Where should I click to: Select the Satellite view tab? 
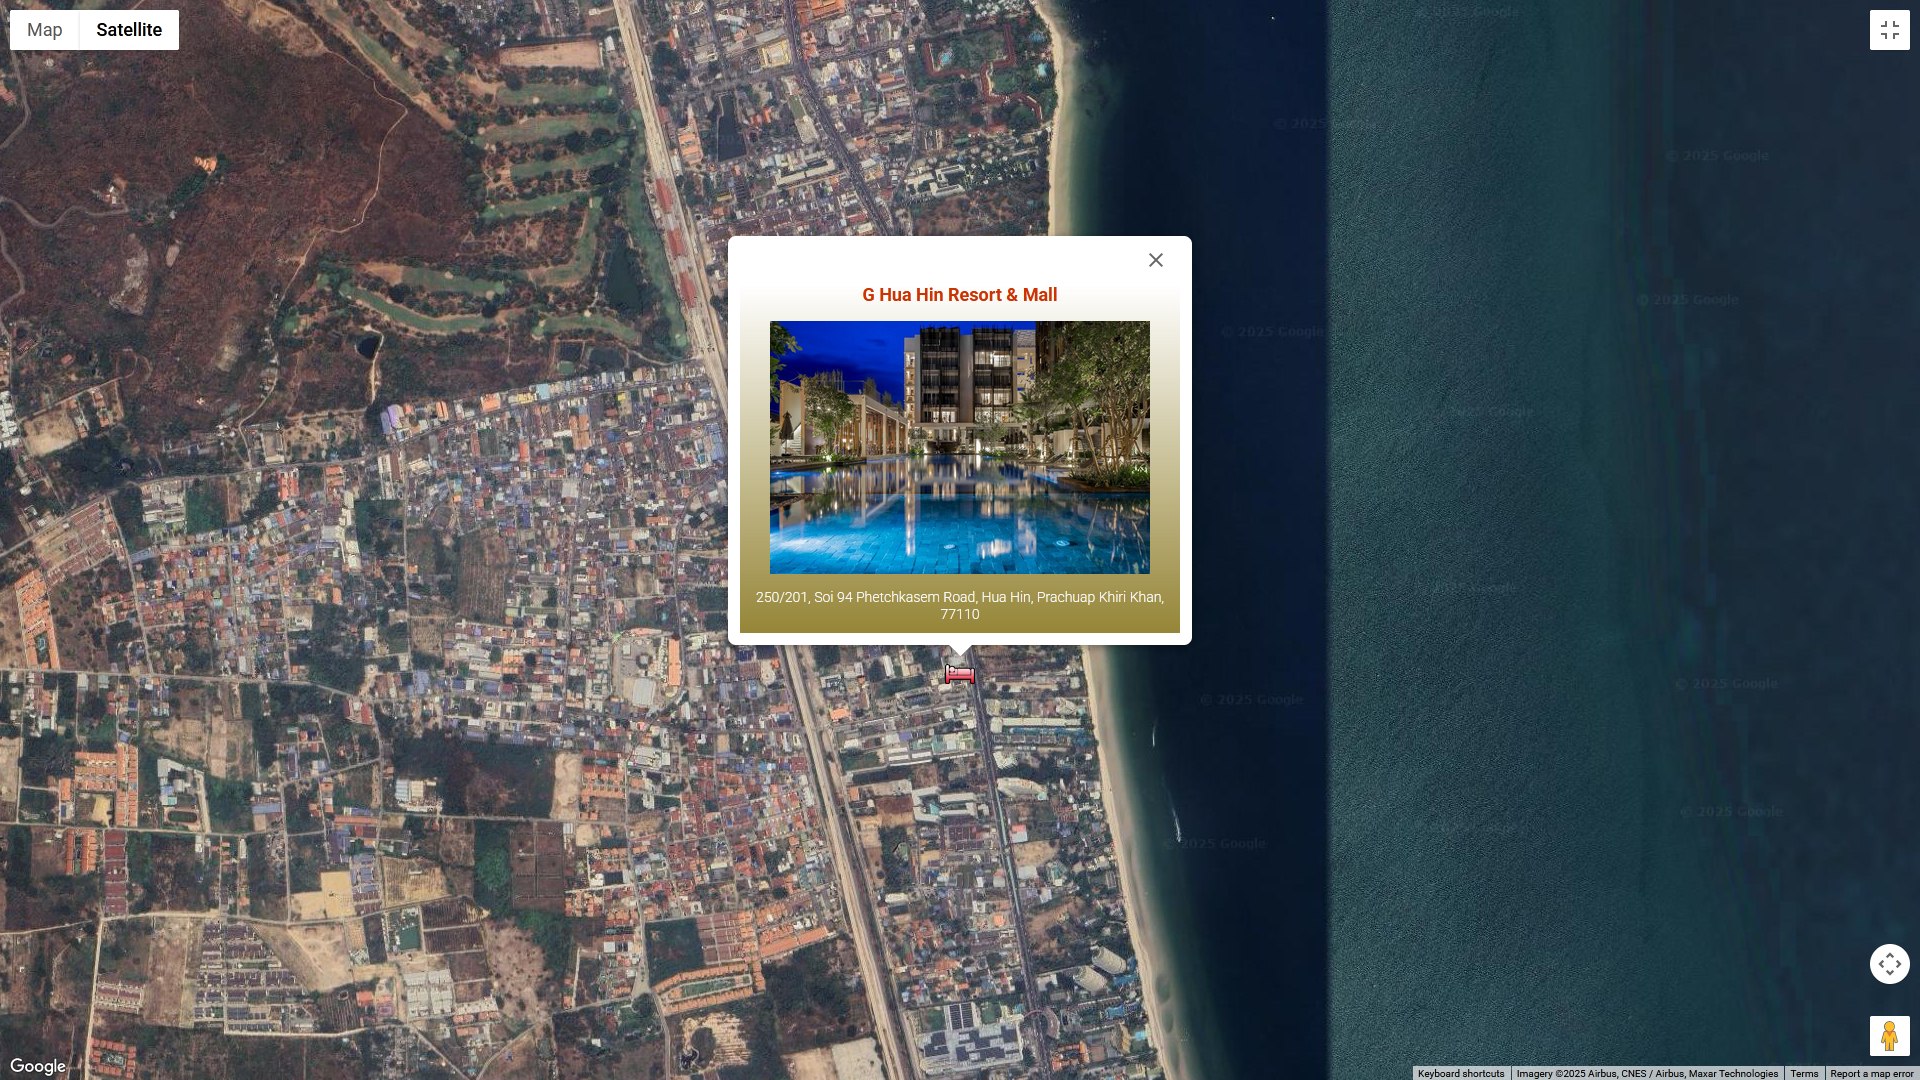pyautogui.click(x=129, y=30)
